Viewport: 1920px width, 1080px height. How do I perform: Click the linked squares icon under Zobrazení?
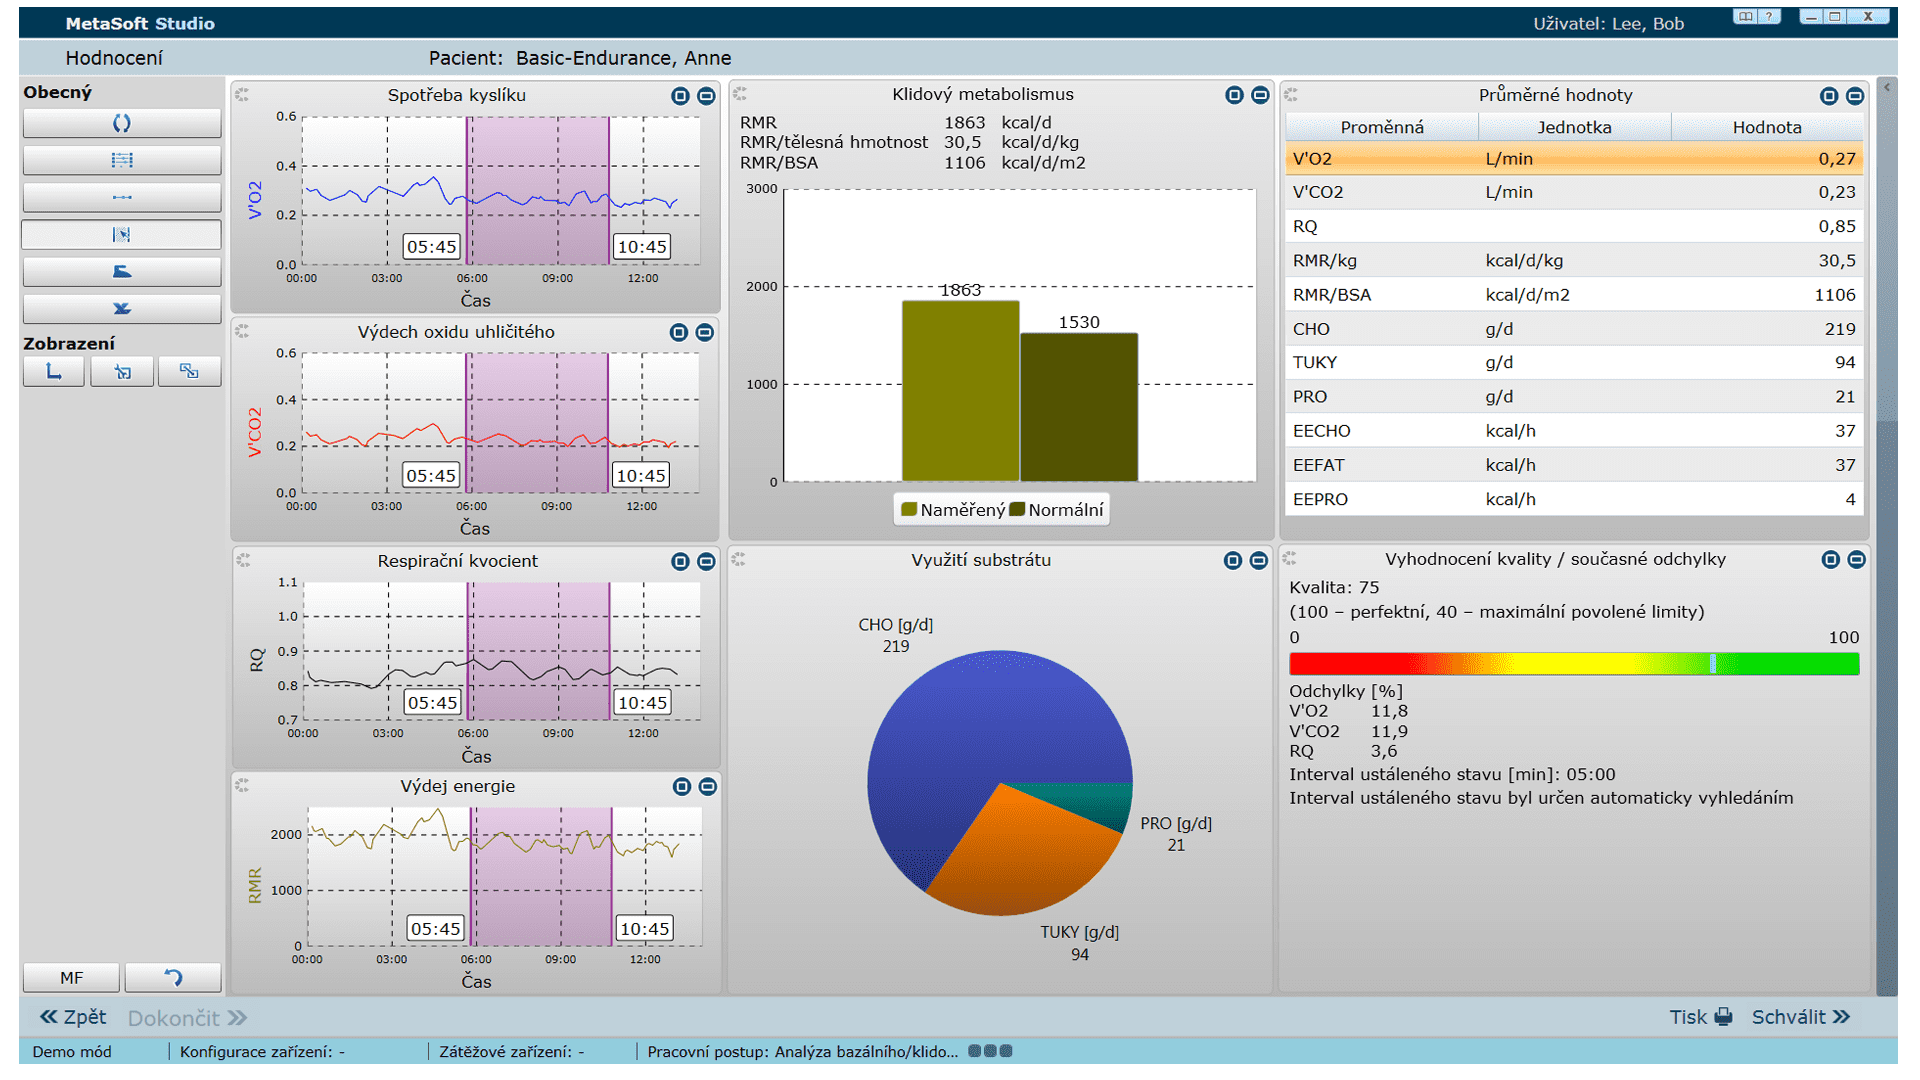(x=189, y=372)
